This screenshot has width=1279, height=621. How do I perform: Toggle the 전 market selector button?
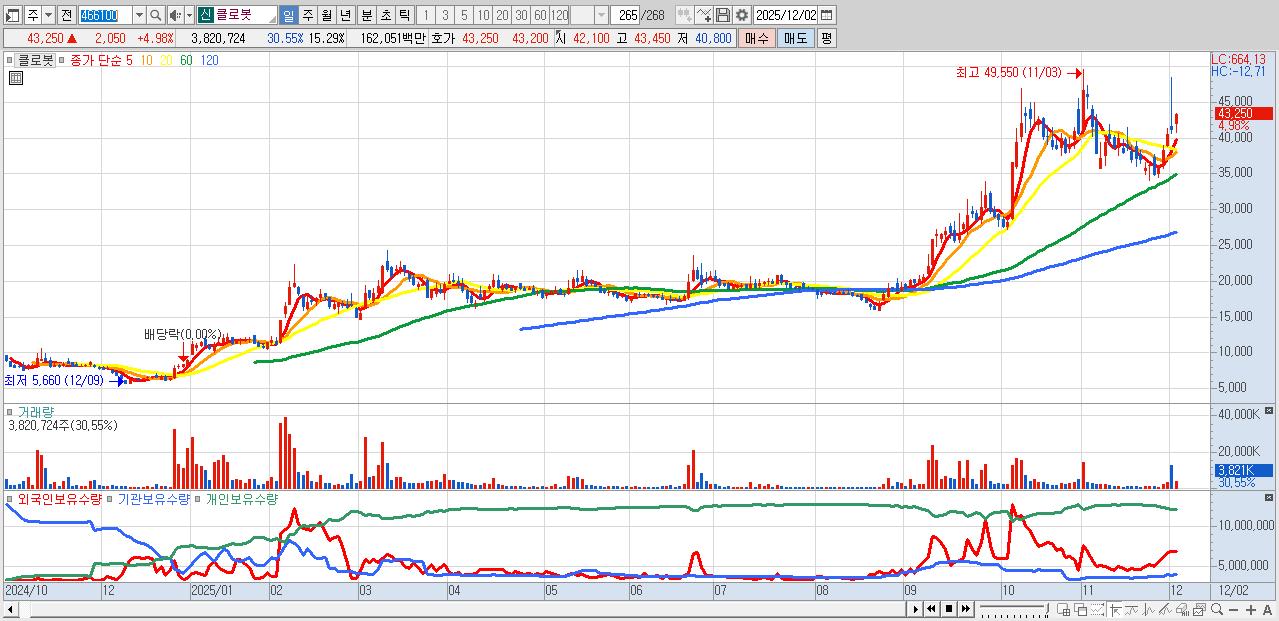coord(65,15)
